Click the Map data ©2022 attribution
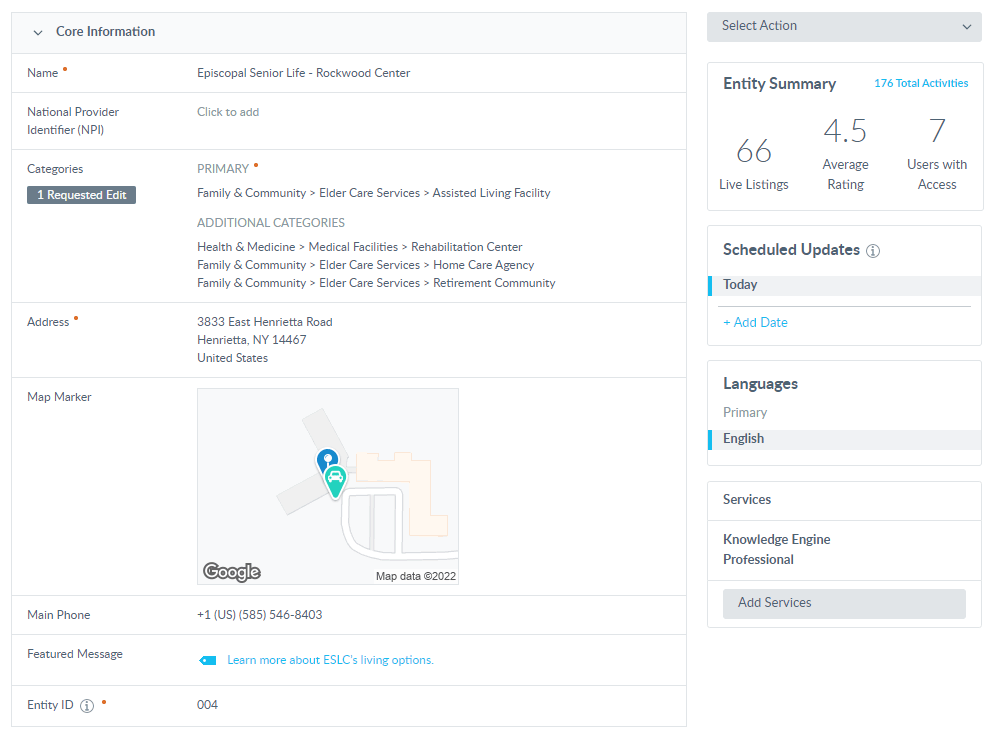996x738 pixels. [416, 576]
